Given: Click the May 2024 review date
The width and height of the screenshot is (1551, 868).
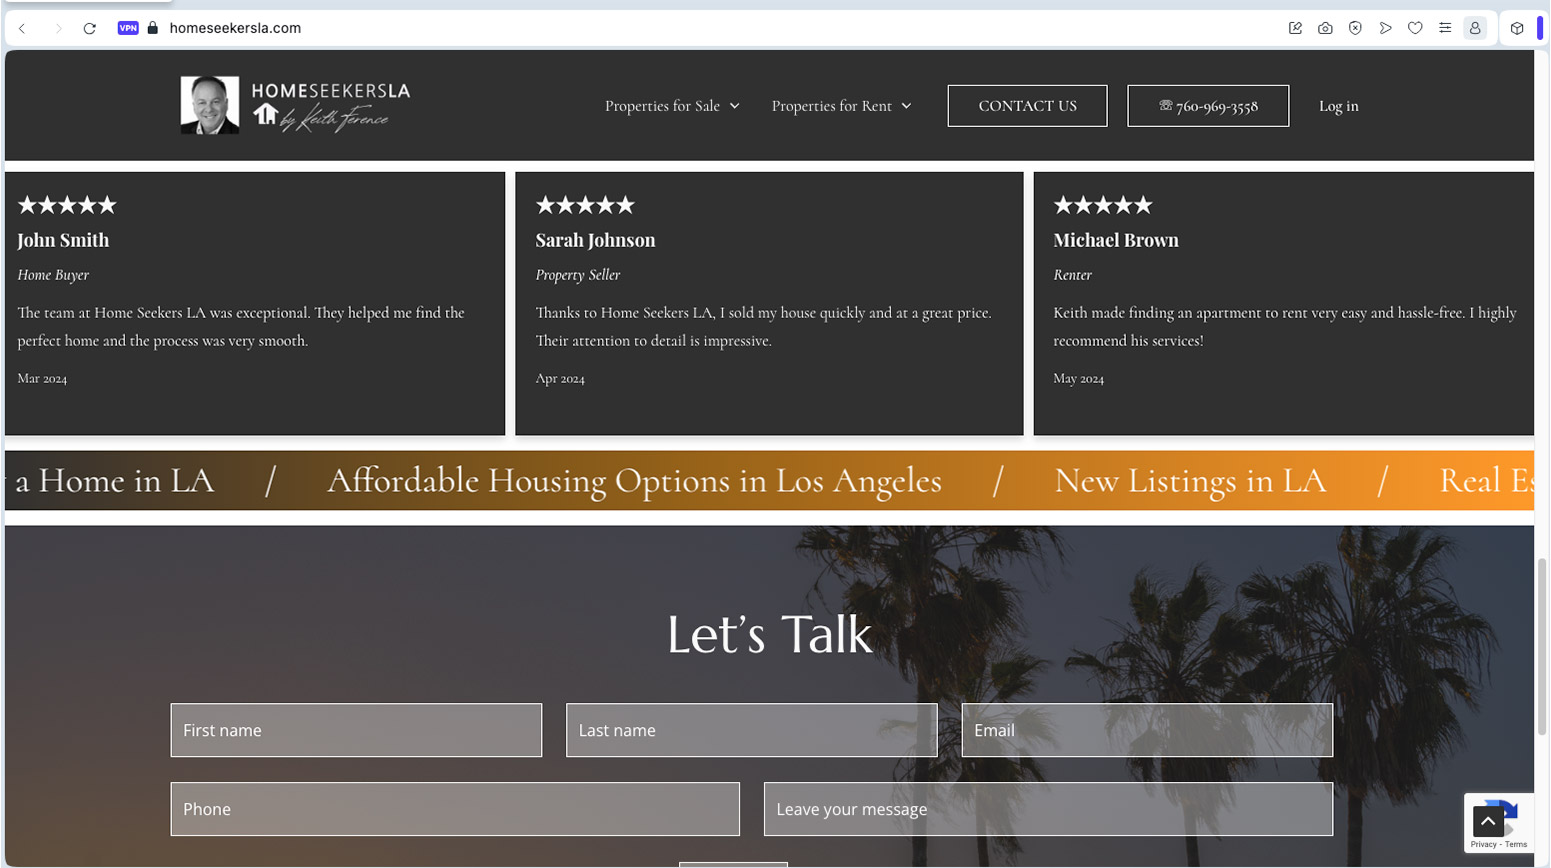Looking at the screenshot, I should click(x=1078, y=379).
